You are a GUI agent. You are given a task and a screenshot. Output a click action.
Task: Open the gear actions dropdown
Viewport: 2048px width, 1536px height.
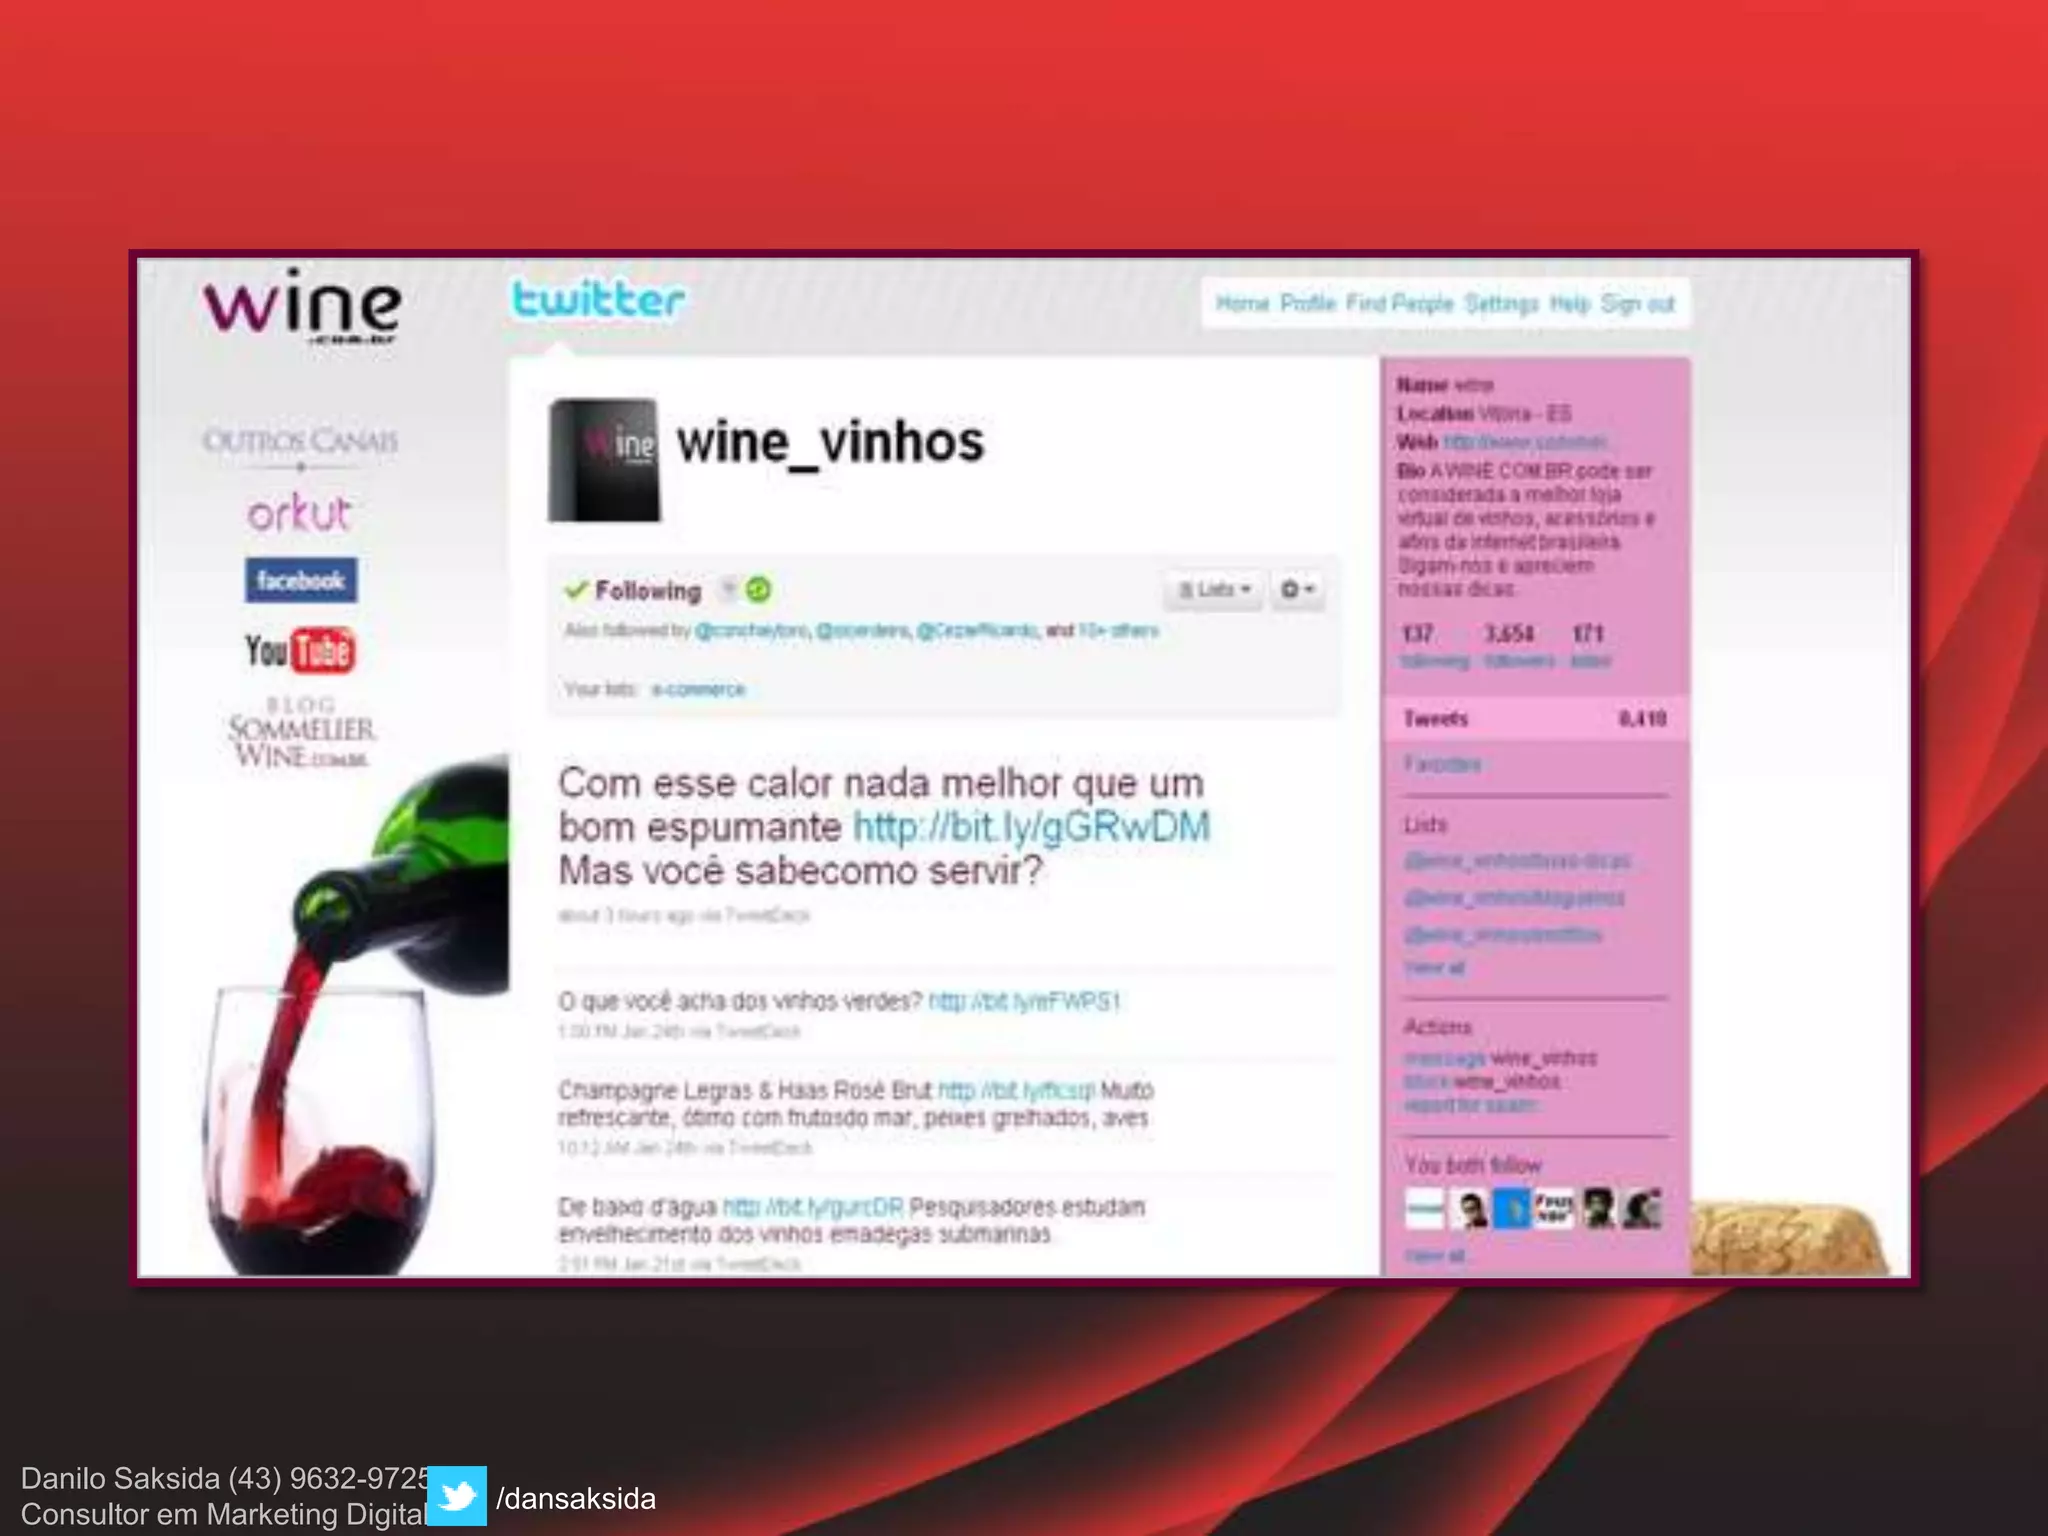pyautogui.click(x=1297, y=590)
